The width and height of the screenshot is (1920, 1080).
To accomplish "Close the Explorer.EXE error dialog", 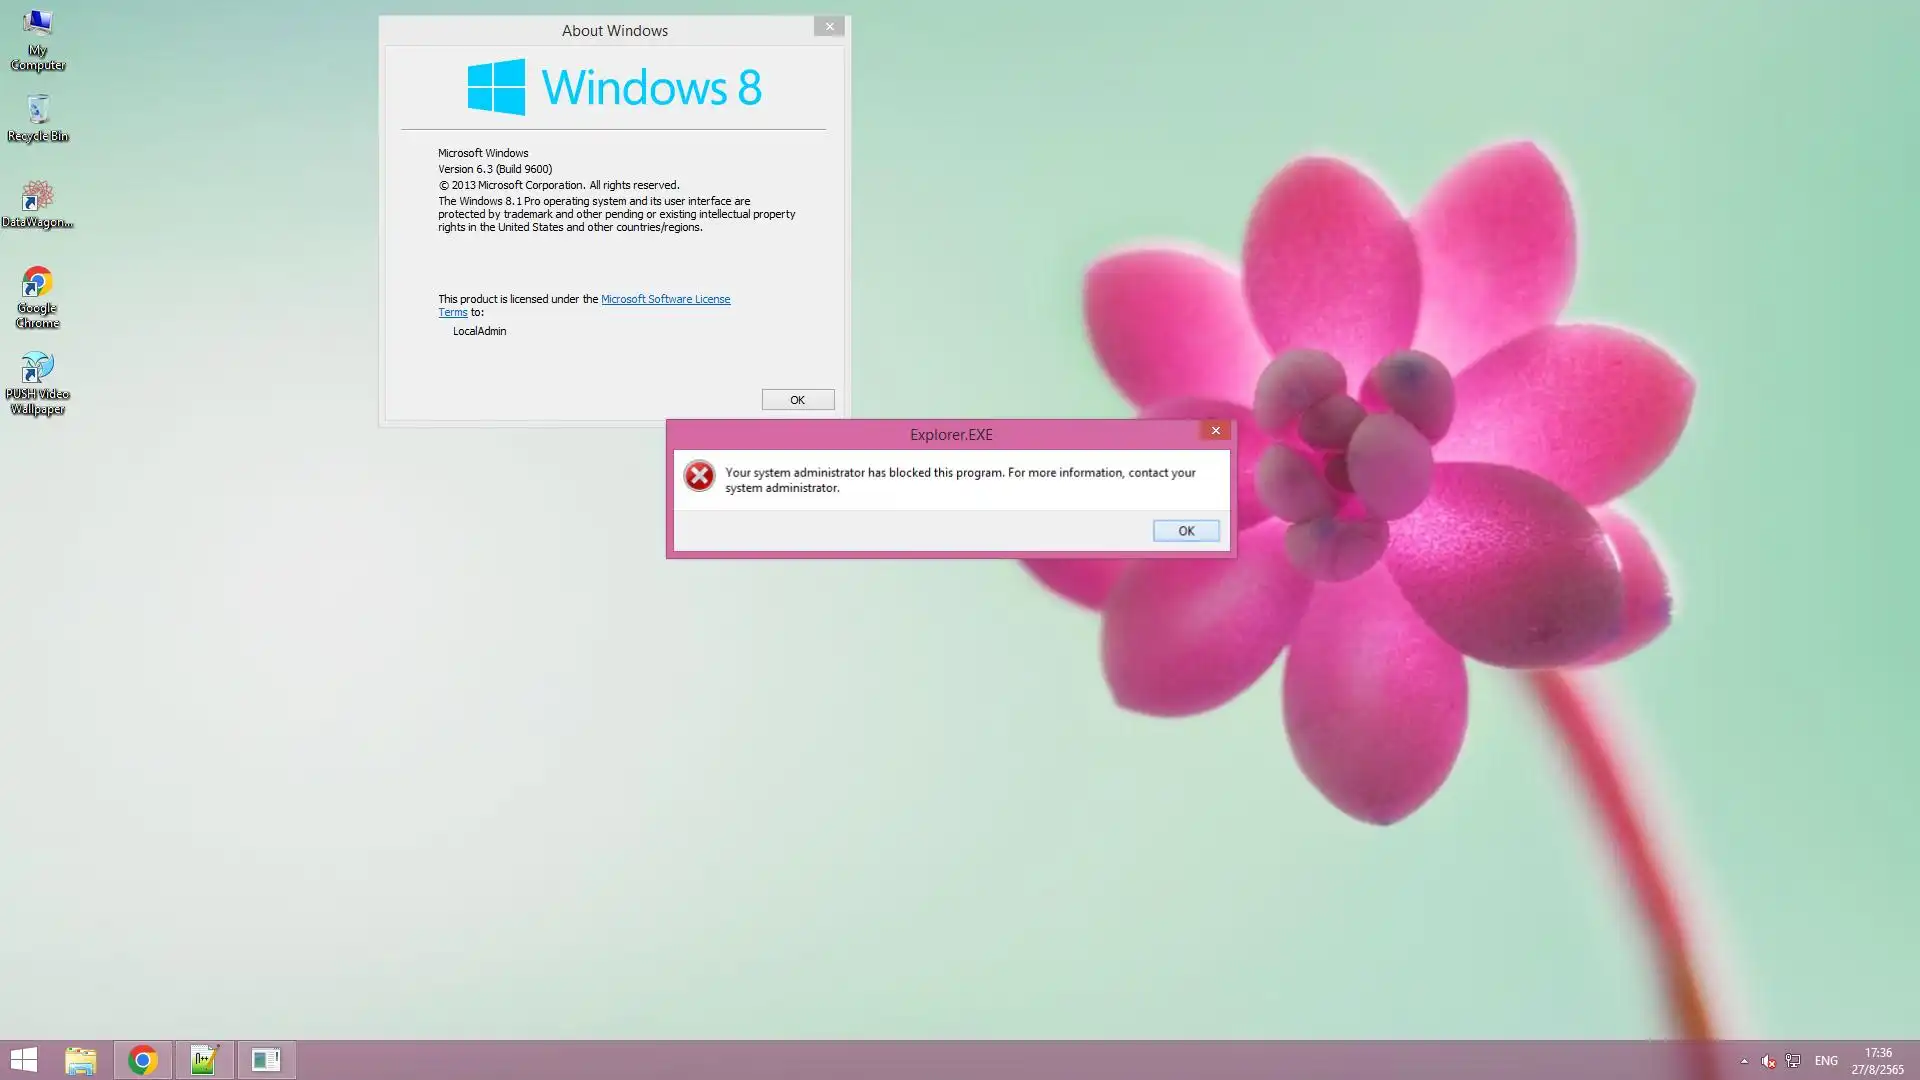I will [1215, 431].
